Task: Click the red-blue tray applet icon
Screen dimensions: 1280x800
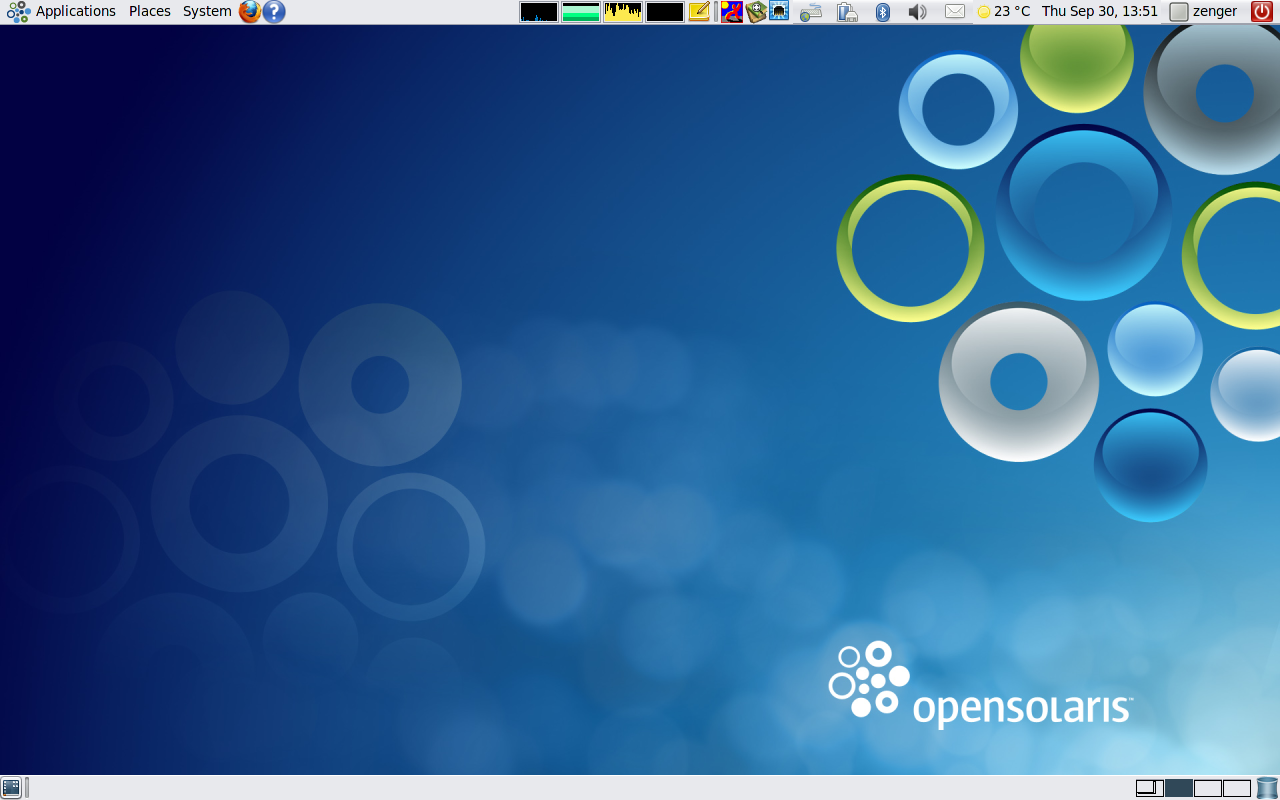Action: pos(732,12)
